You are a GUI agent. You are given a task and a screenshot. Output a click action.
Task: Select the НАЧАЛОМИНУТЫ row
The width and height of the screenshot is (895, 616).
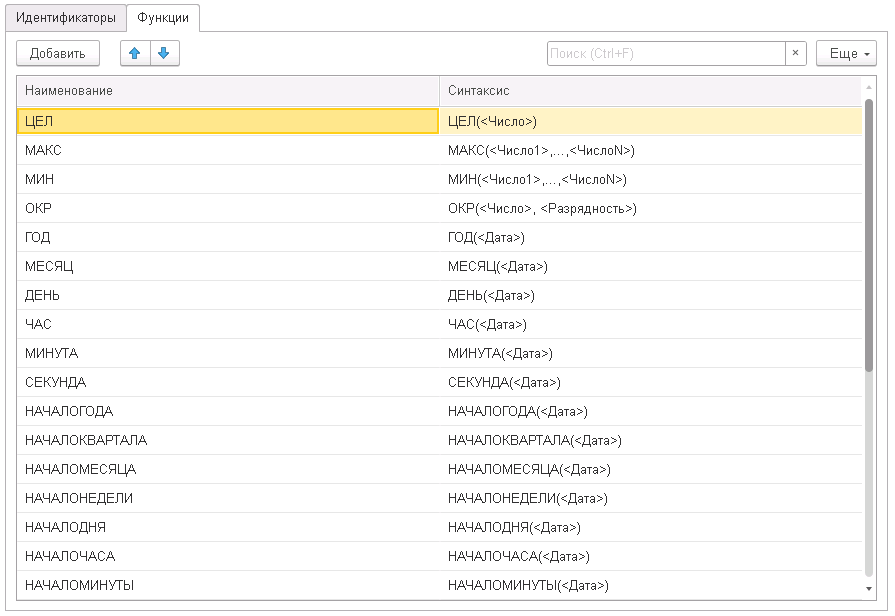point(228,585)
